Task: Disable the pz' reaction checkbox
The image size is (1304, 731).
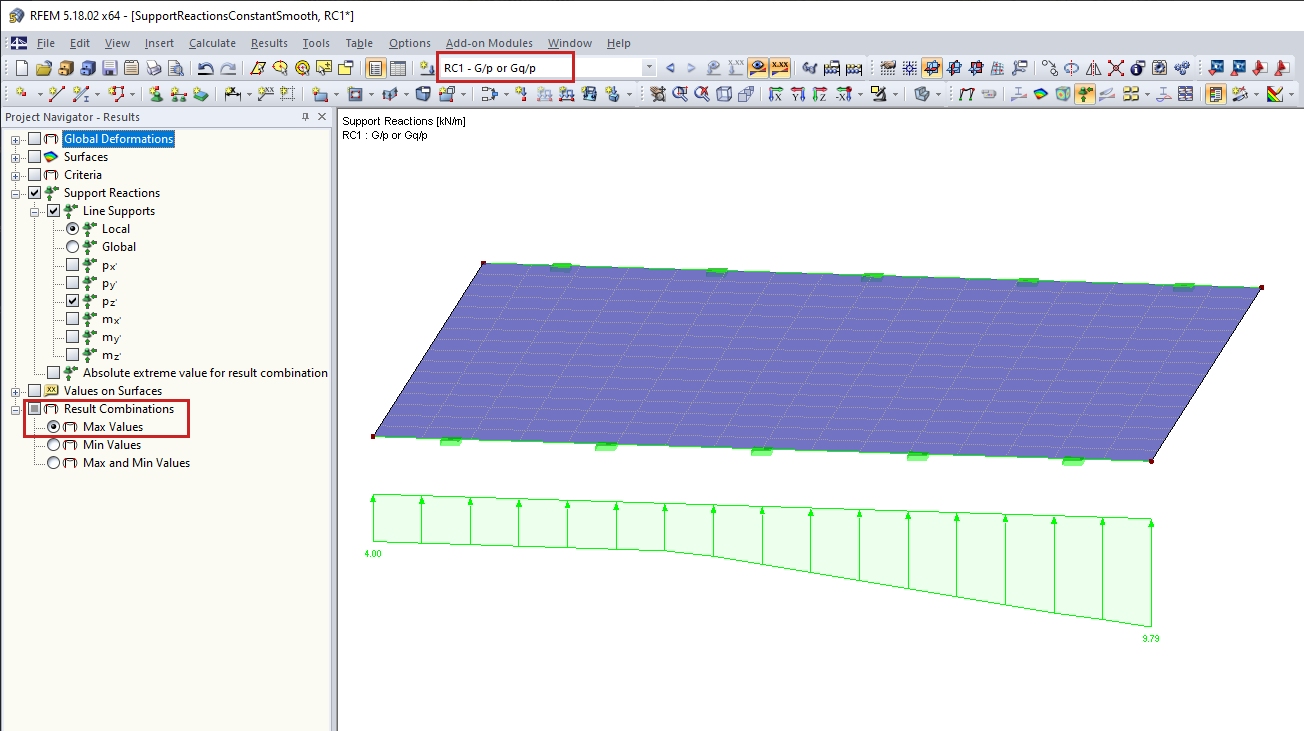Action: point(72,301)
